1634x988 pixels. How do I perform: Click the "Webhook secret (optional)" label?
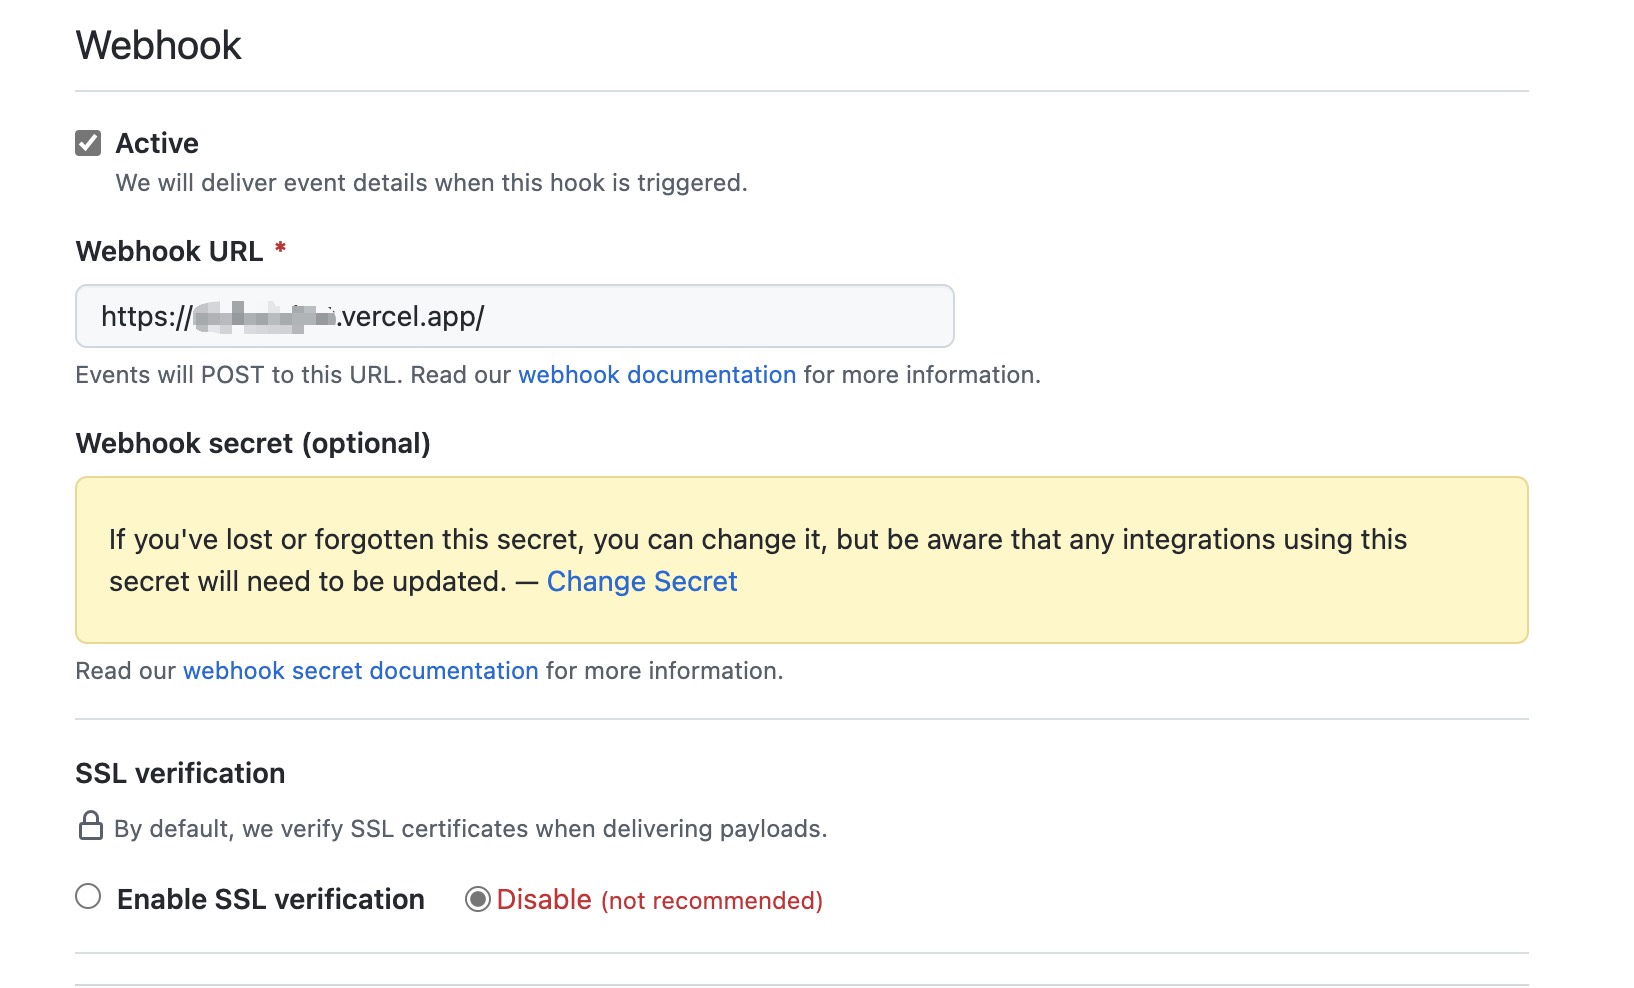[253, 444]
